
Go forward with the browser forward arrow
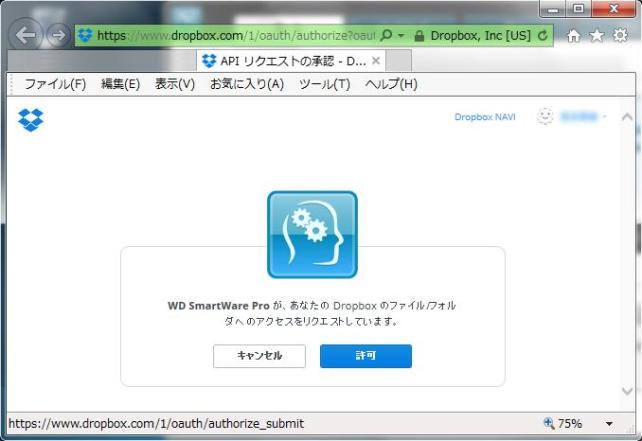coord(58,35)
